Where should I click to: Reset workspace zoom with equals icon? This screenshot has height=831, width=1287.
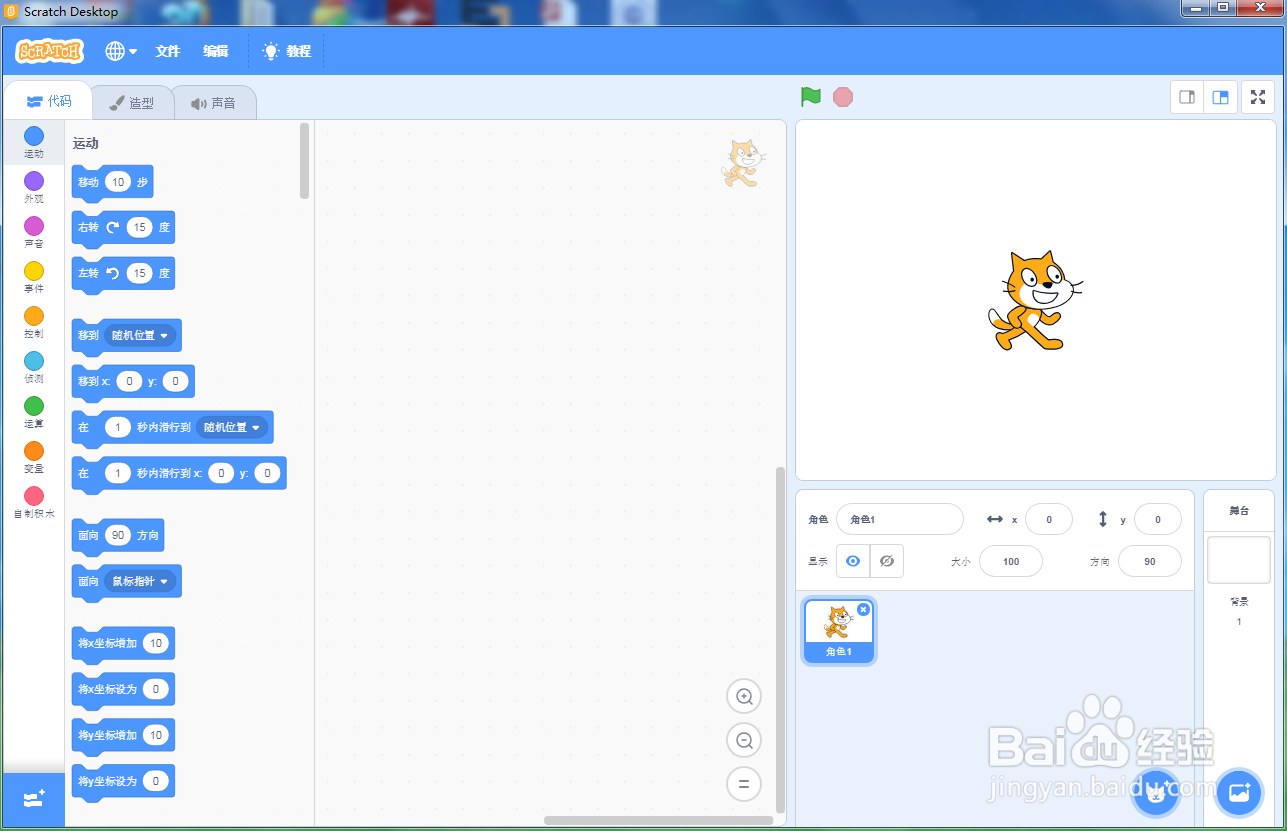pyautogui.click(x=744, y=784)
